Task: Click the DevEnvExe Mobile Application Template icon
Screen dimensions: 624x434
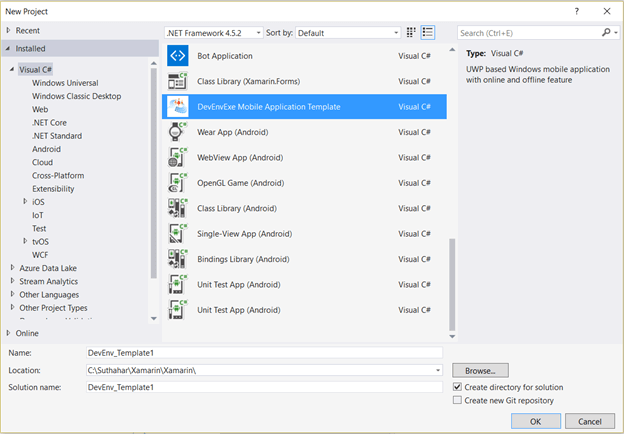Action: tap(177, 107)
